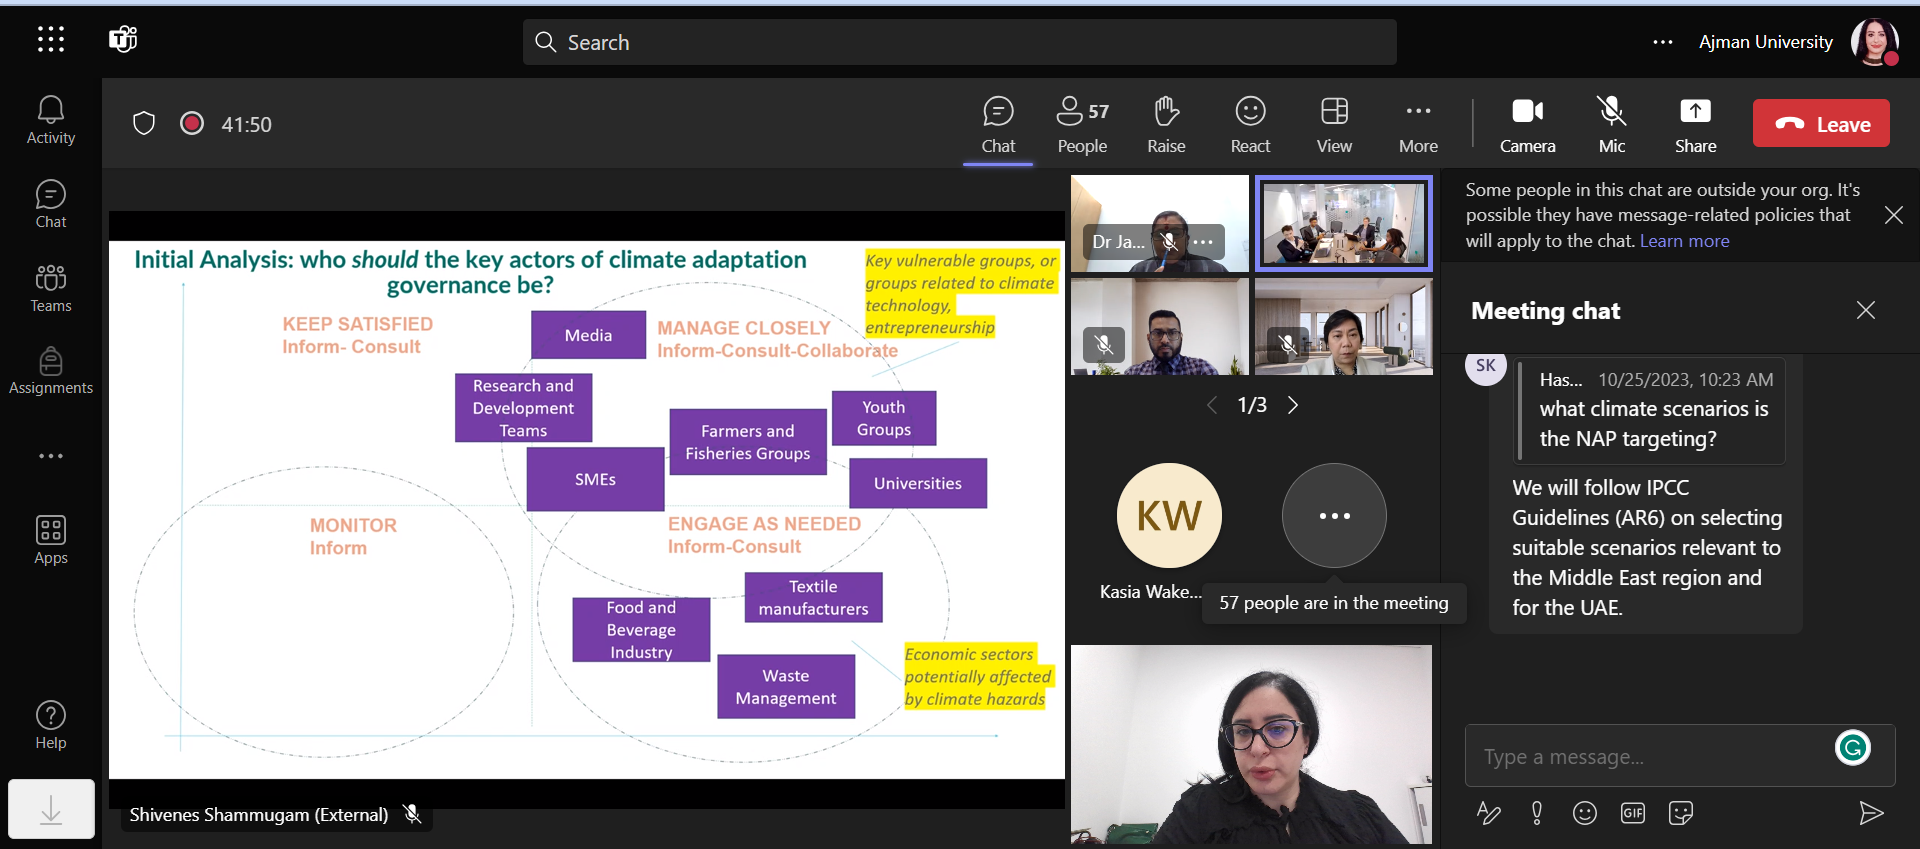Click the red Leave button
1920x849 pixels.
pos(1820,124)
